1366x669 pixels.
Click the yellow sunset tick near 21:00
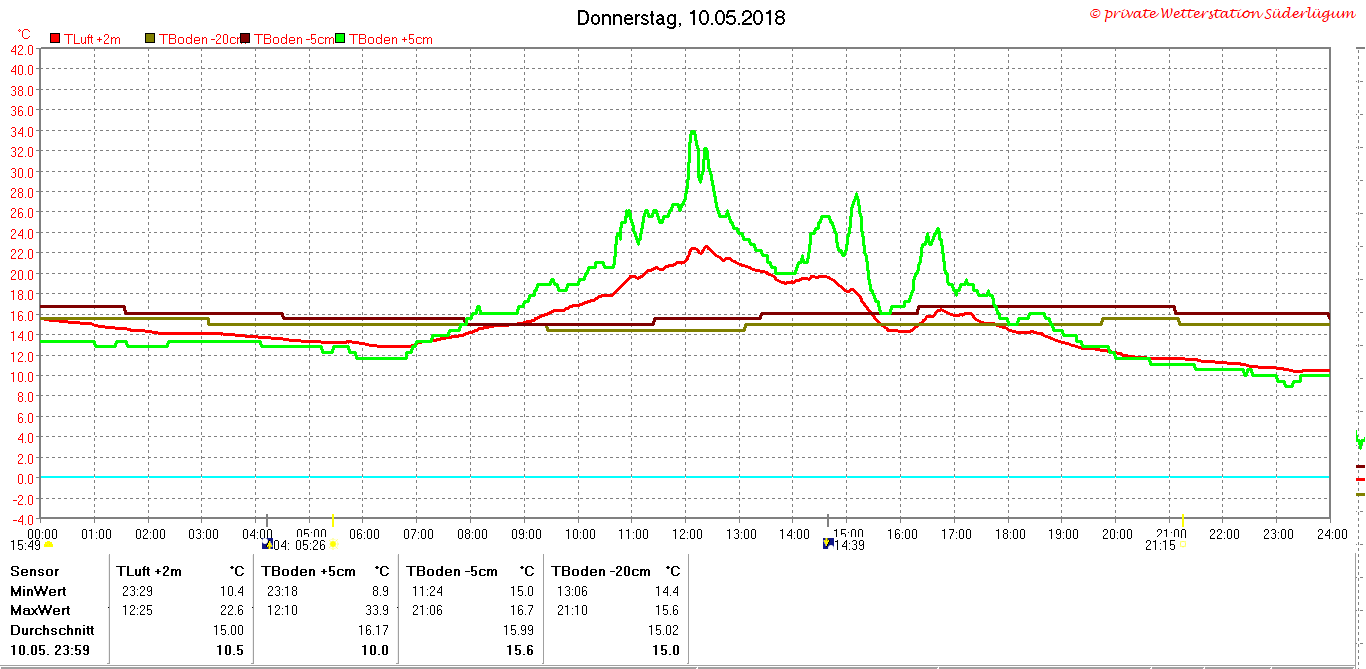pyautogui.click(x=1182, y=521)
